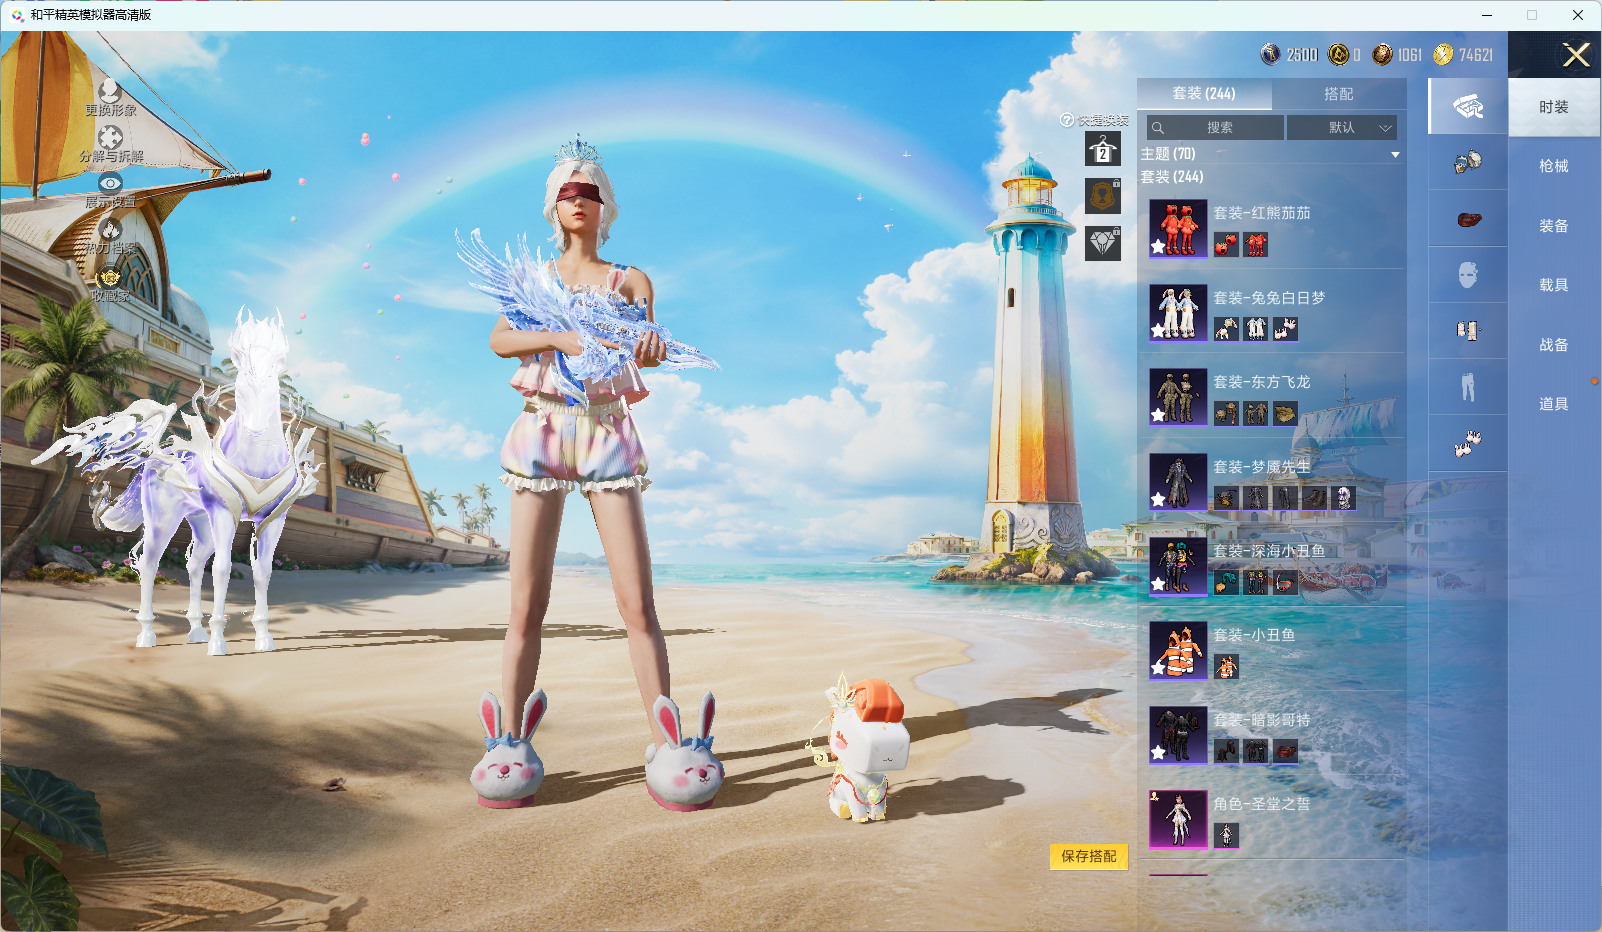Open 展示设置 eye display settings
This screenshot has width=1602, height=932.
[110, 184]
